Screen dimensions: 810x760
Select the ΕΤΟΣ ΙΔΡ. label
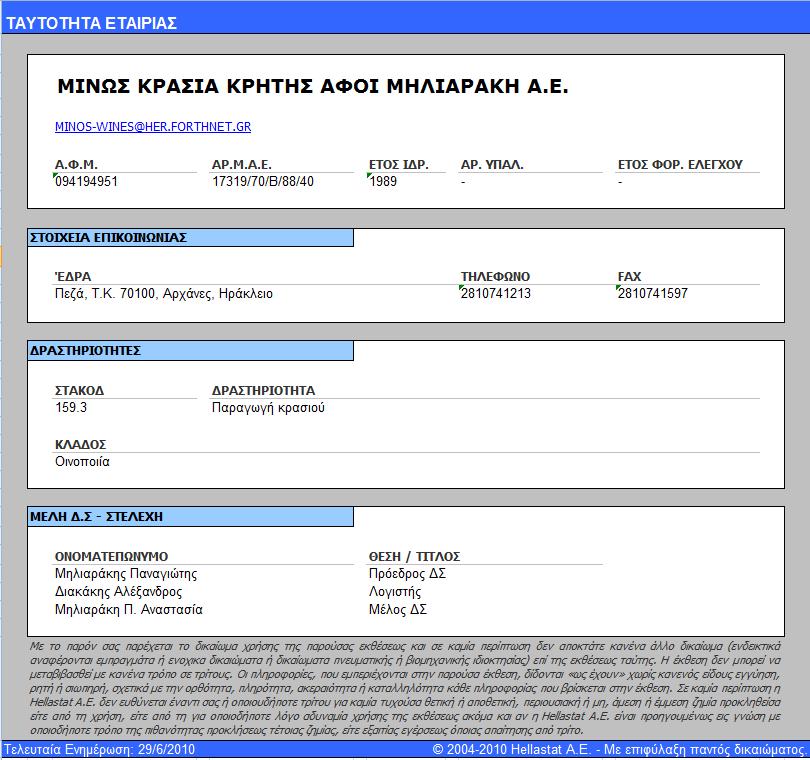click(x=398, y=165)
